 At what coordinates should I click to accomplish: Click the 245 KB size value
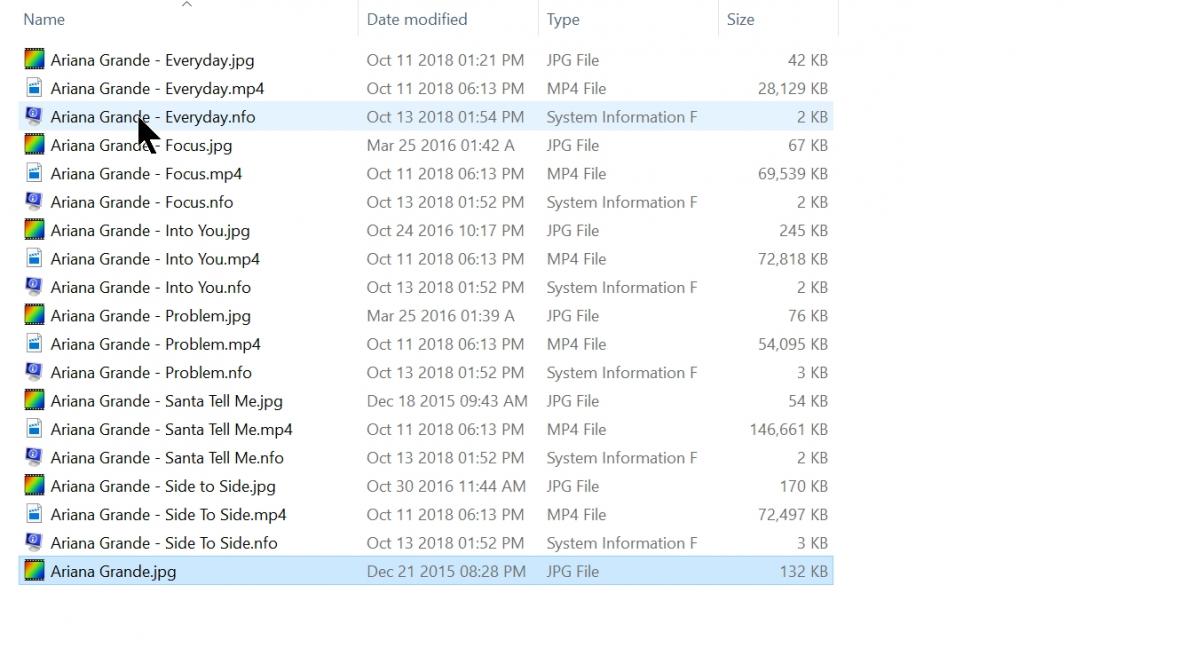[x=803, y=230]
